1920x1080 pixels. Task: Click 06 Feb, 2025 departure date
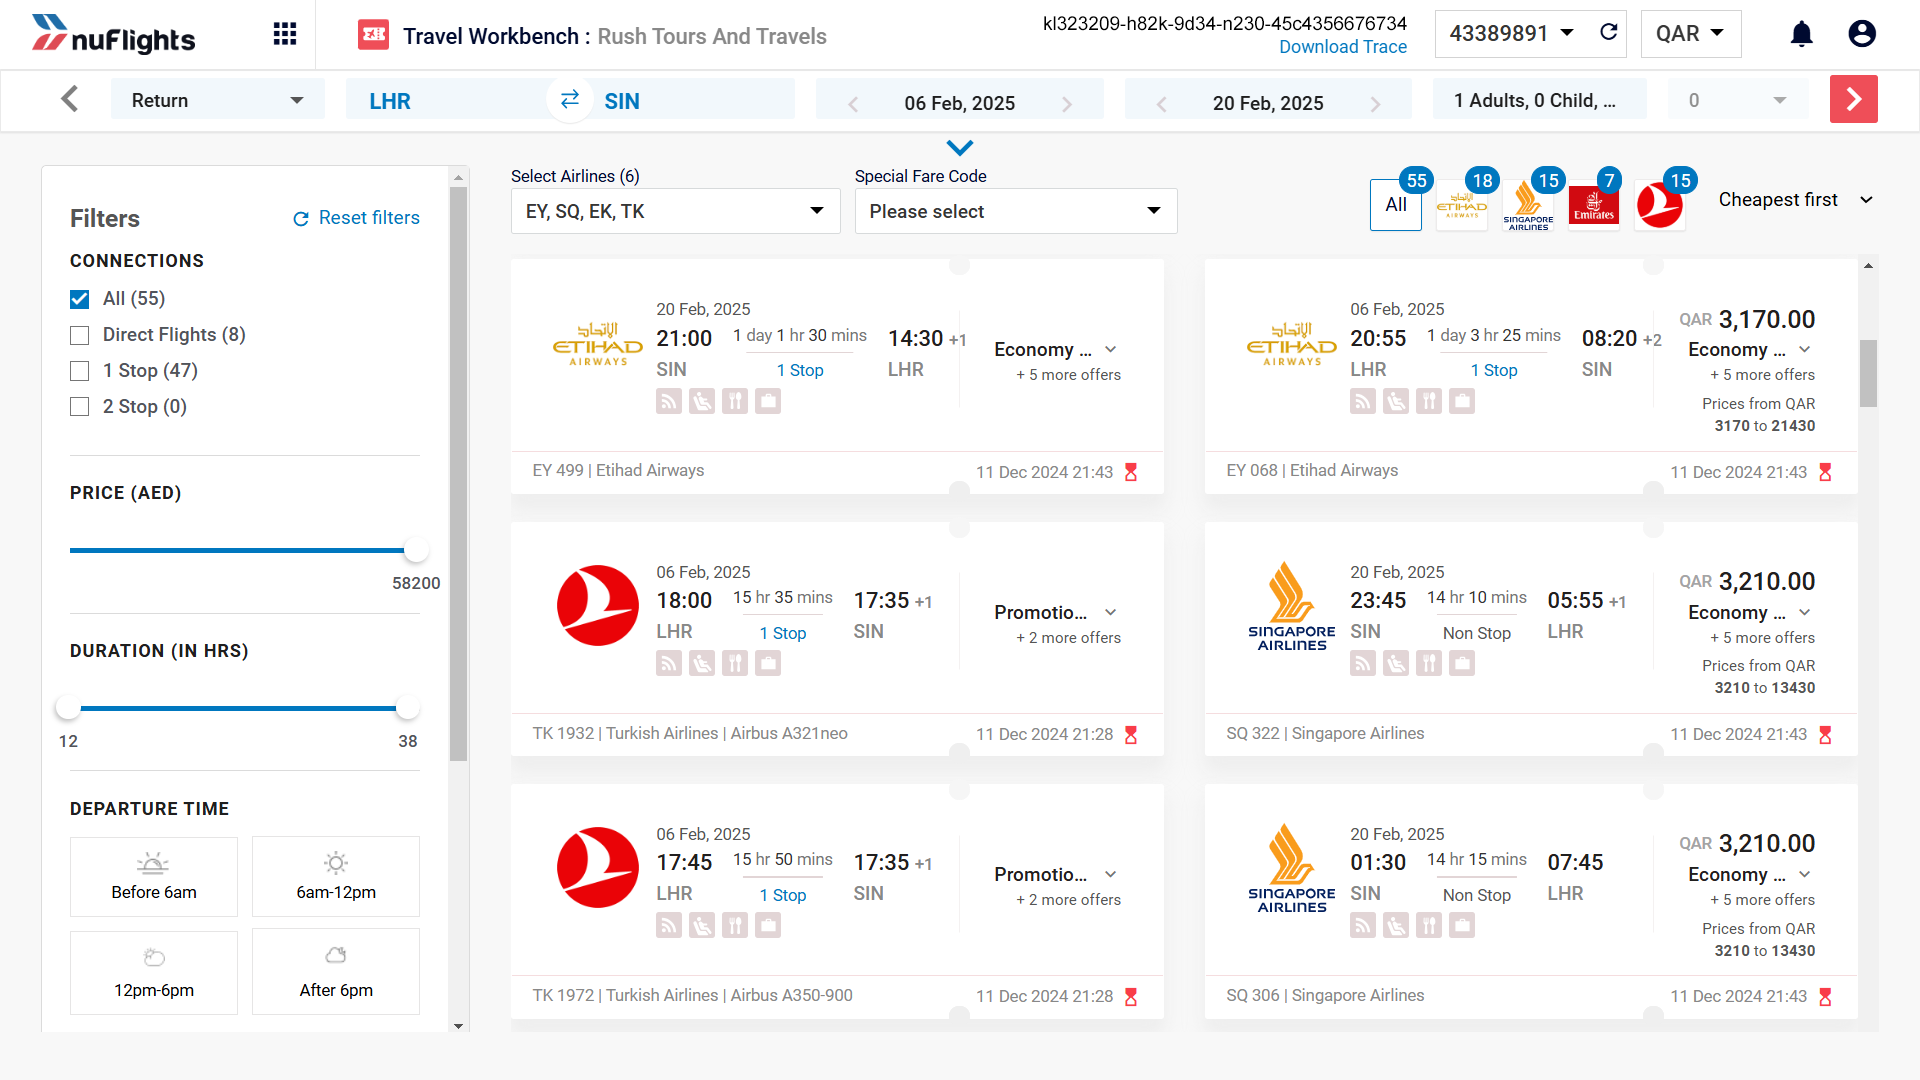pos(960,104)
